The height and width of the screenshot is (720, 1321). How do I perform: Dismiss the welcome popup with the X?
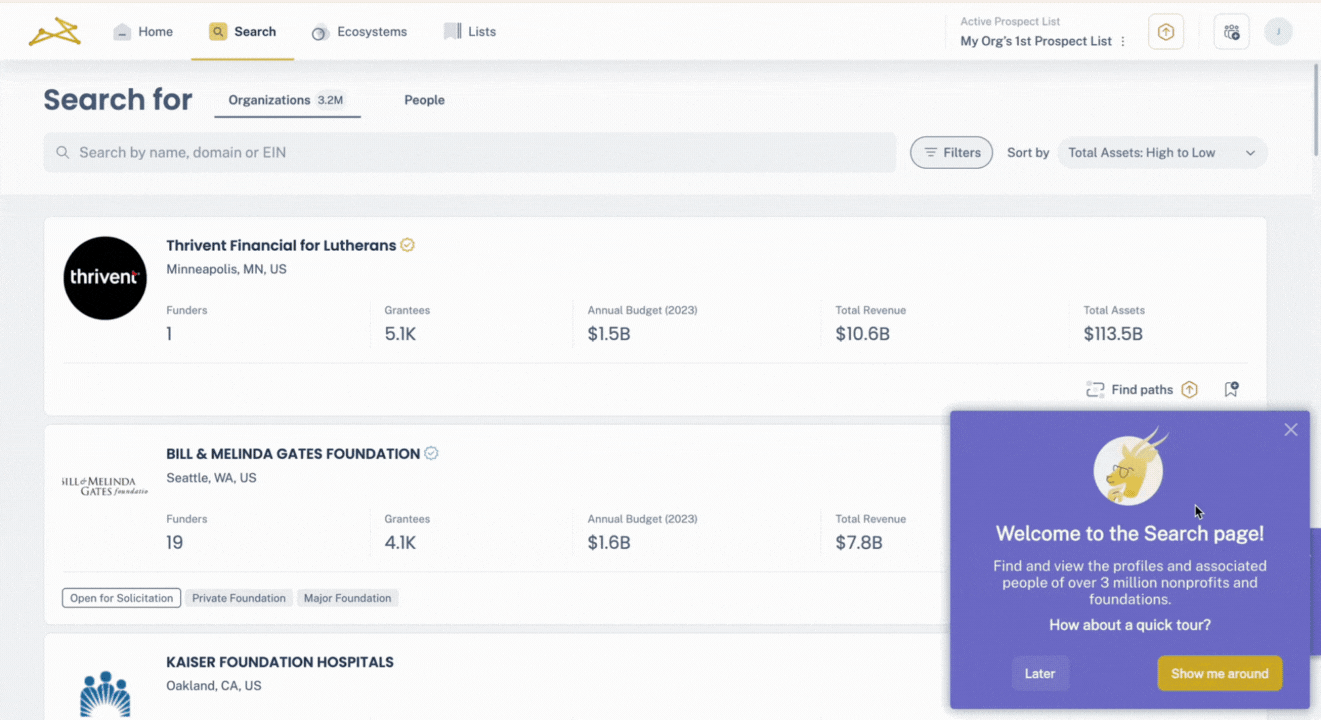(x=1291, y=429)
